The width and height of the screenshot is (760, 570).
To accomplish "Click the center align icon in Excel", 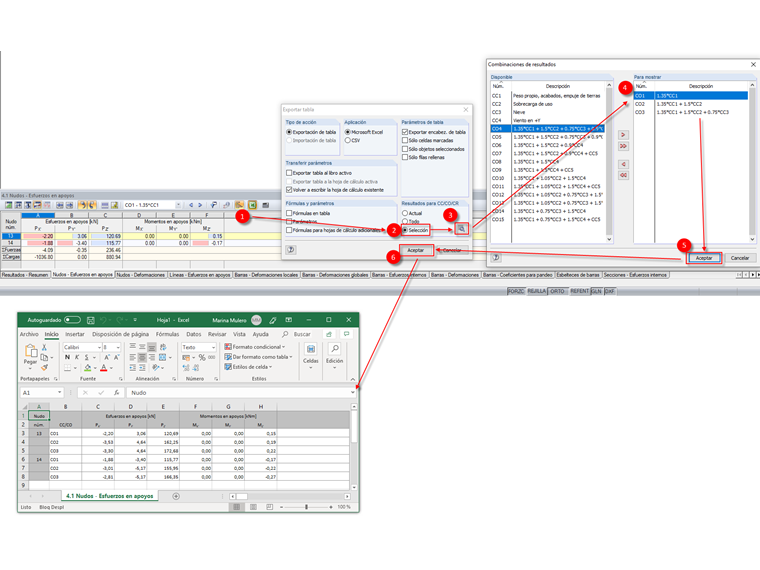I will pos(142,357).
